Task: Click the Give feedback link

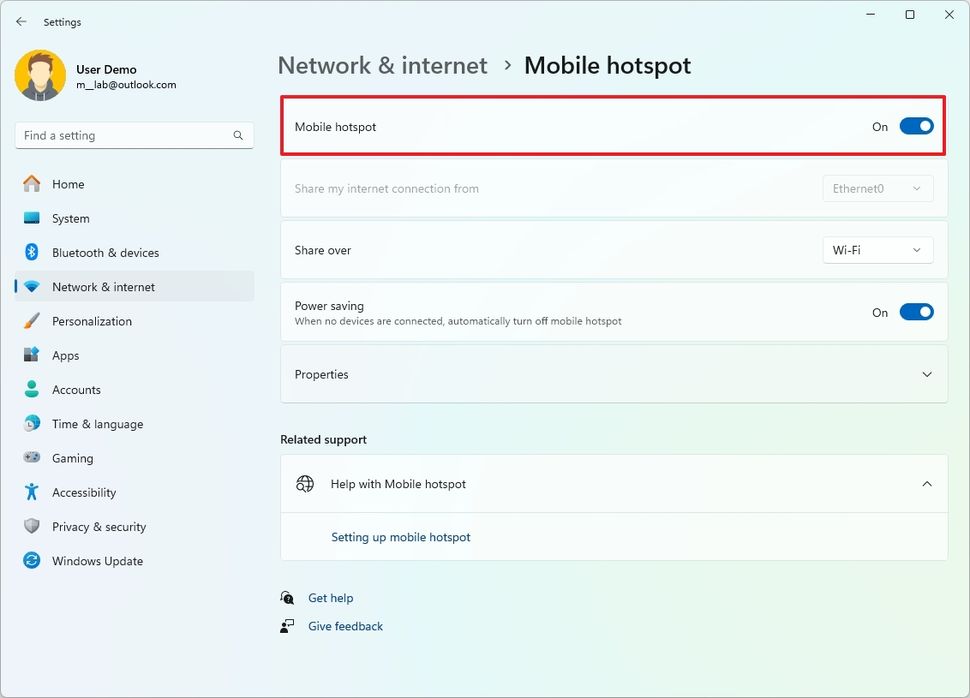Action: tap(344, 625)
